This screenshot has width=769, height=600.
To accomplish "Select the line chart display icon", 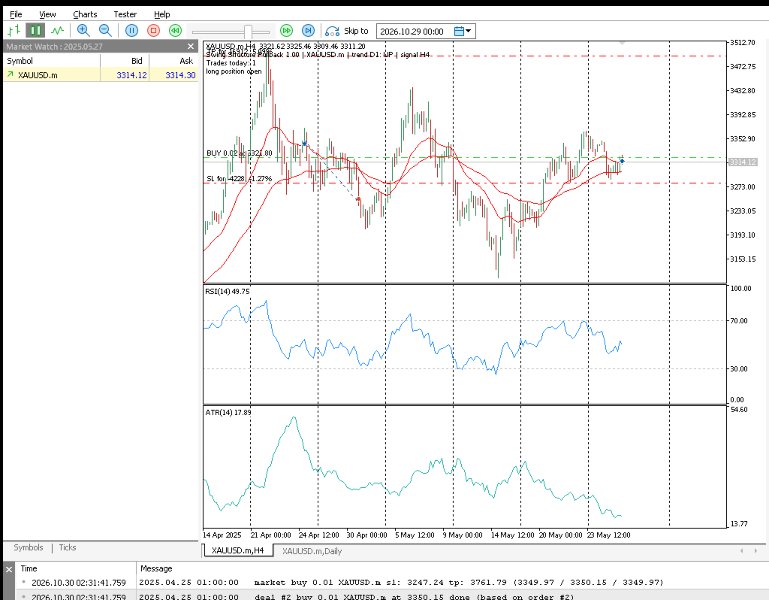I will click(x=57, y=30).
